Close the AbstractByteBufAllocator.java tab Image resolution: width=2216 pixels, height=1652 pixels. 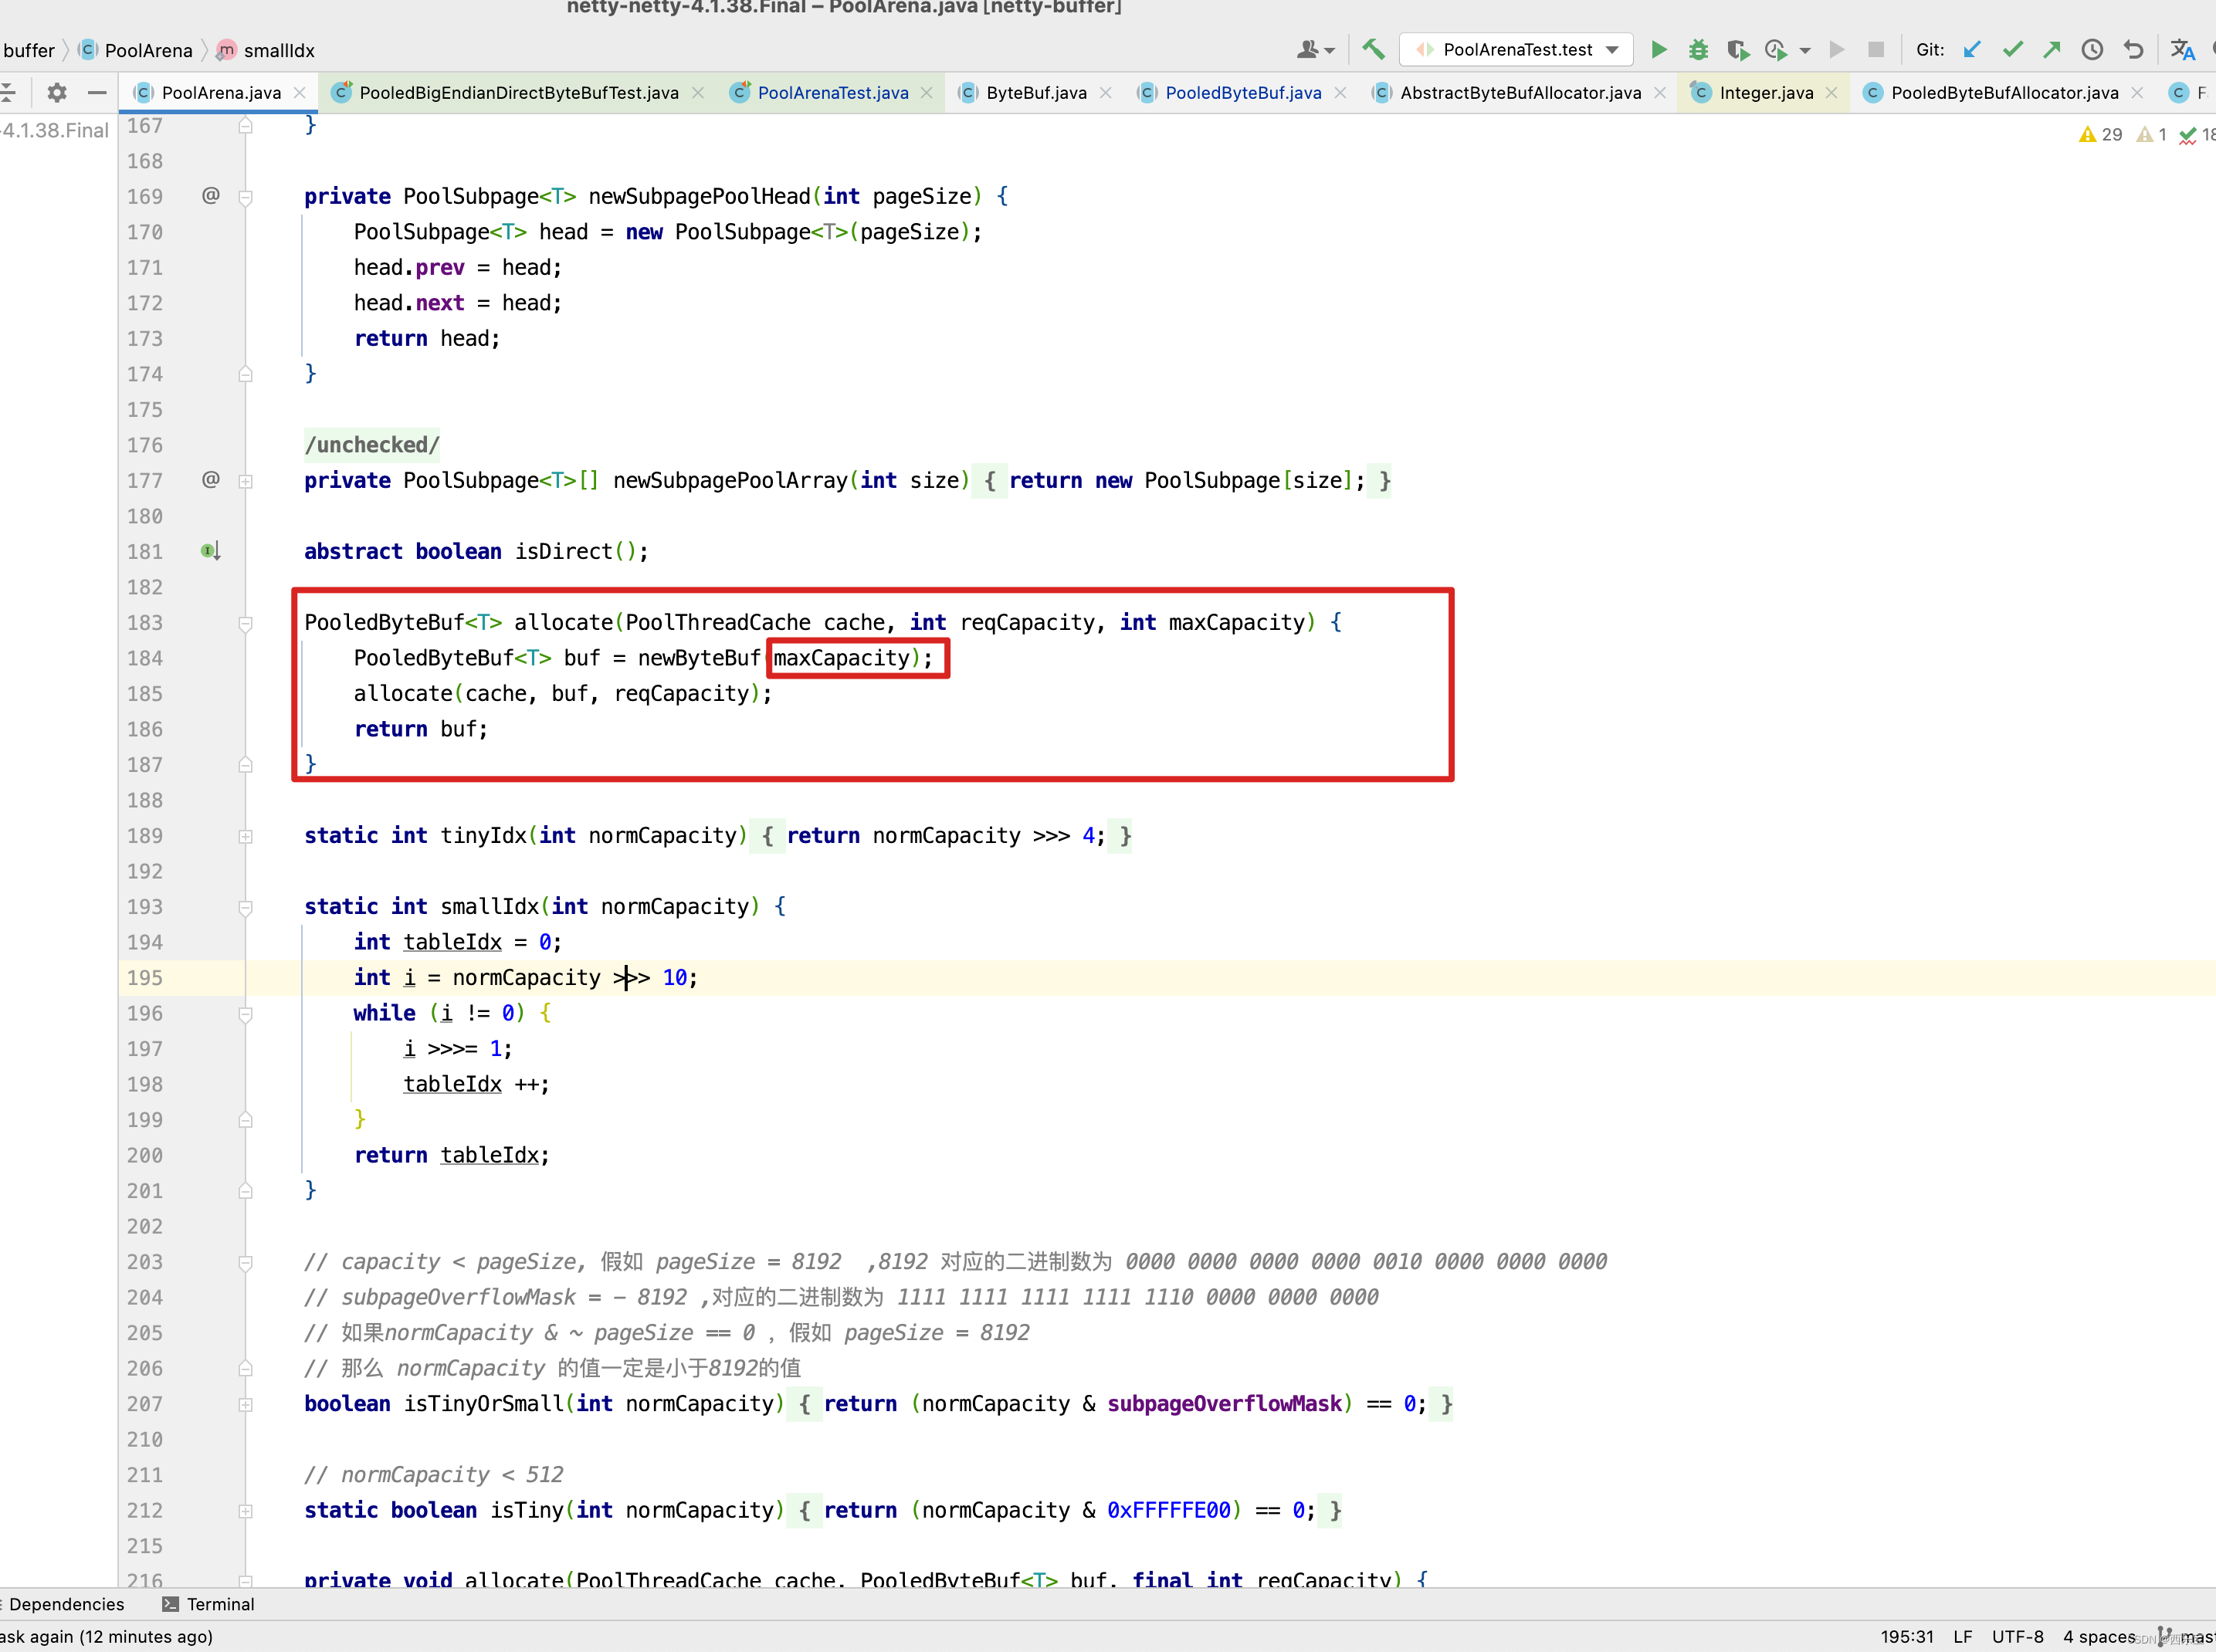(1660, 93)
